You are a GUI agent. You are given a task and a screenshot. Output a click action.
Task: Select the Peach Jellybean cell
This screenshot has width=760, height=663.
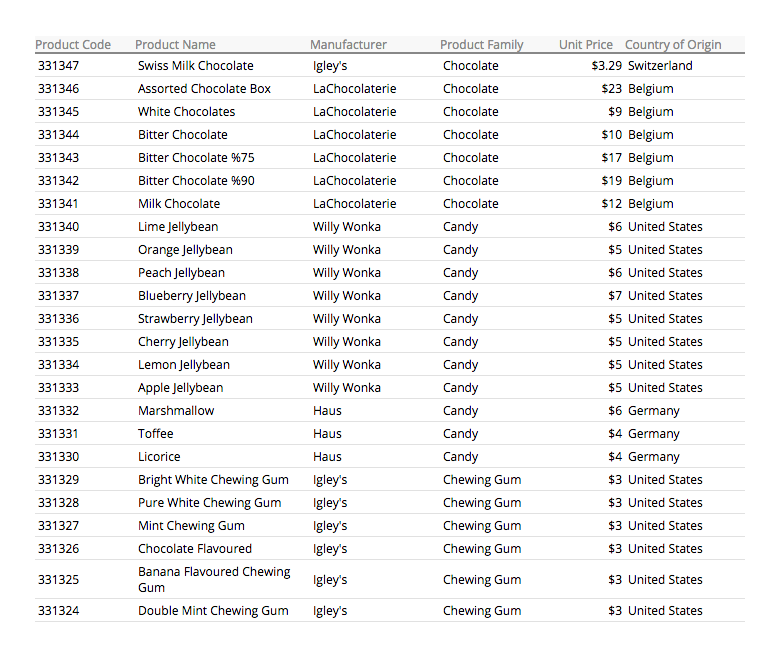tap(181, 273)
